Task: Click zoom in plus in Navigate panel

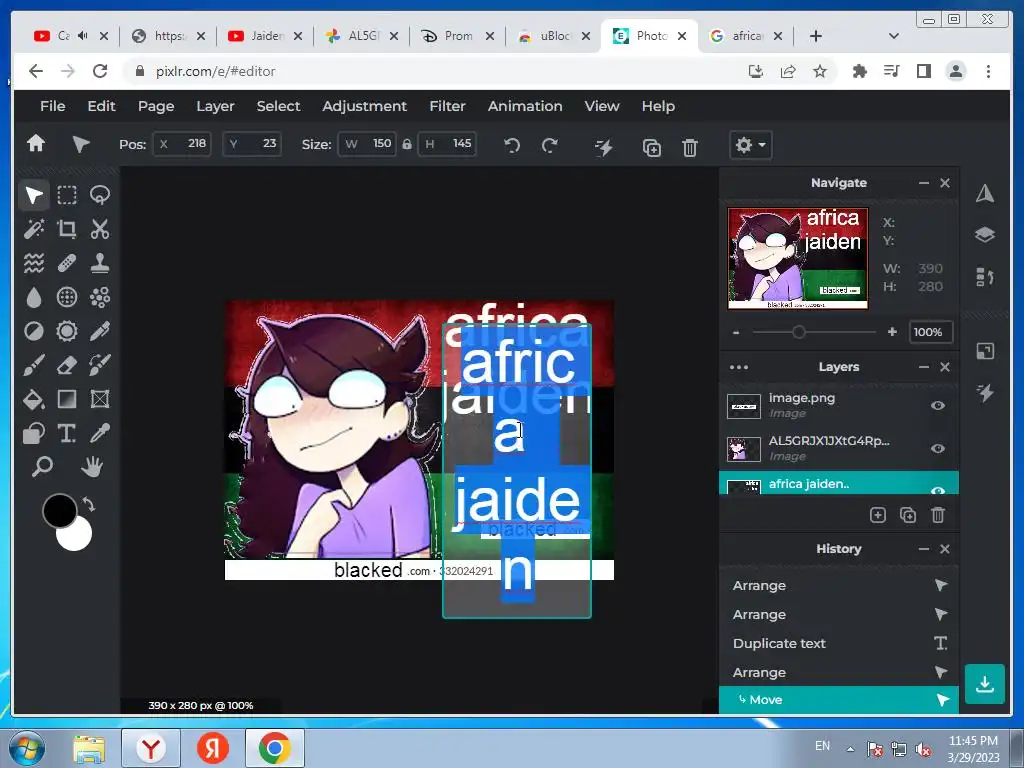Action: coord(892,332)
